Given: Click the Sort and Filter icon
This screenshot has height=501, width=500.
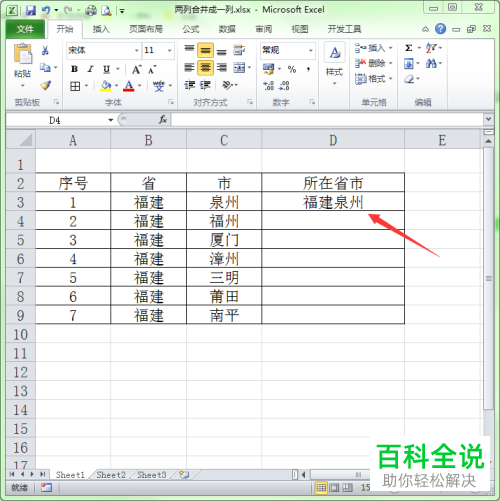Looking at the screenshot, I should coord(431,48).
